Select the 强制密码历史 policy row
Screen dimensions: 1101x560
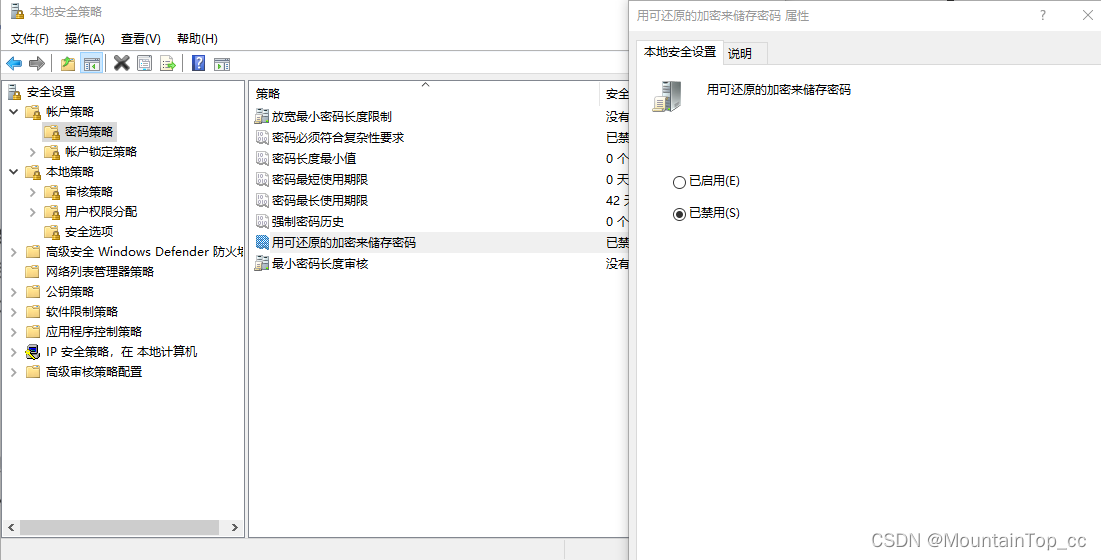coord(441,222)
